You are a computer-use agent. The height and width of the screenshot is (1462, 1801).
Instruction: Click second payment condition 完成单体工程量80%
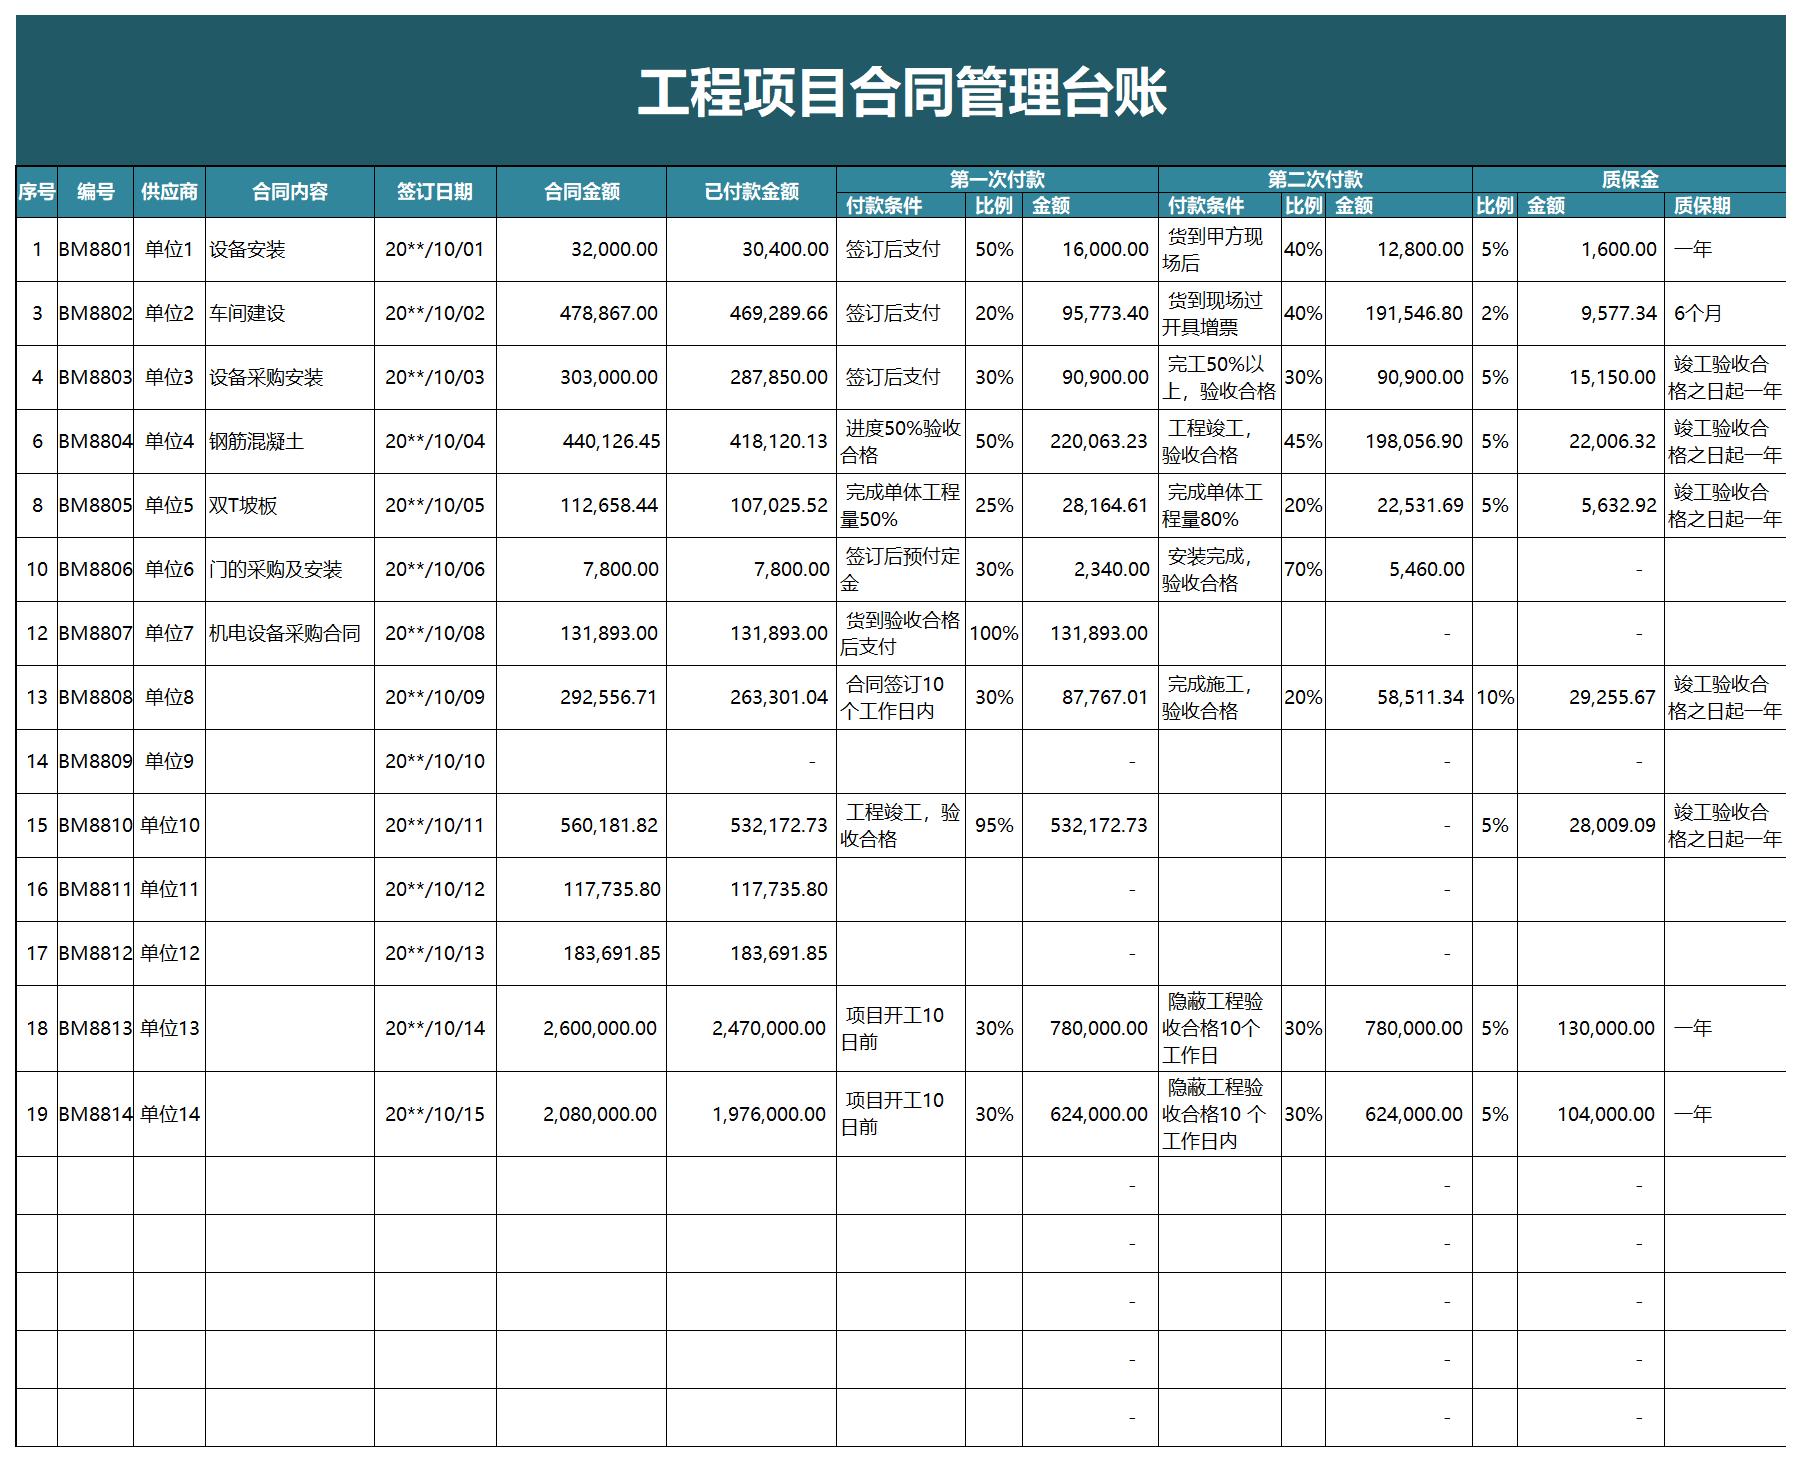1220,505
